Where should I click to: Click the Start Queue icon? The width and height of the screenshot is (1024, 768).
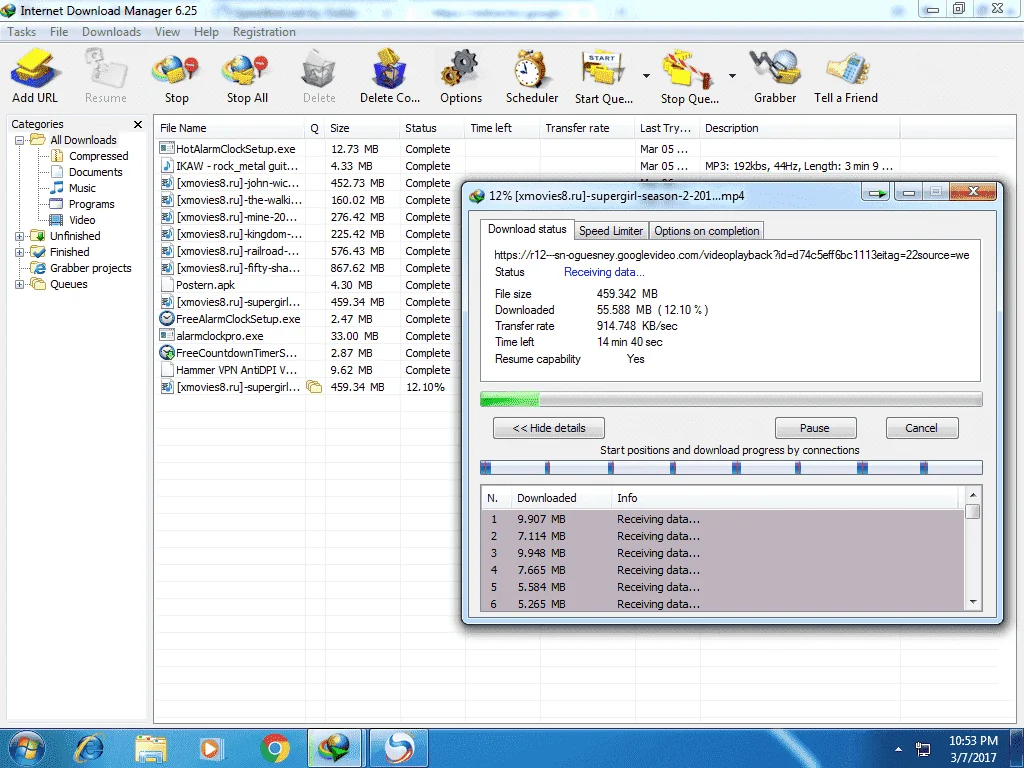(x=603, y=76)
